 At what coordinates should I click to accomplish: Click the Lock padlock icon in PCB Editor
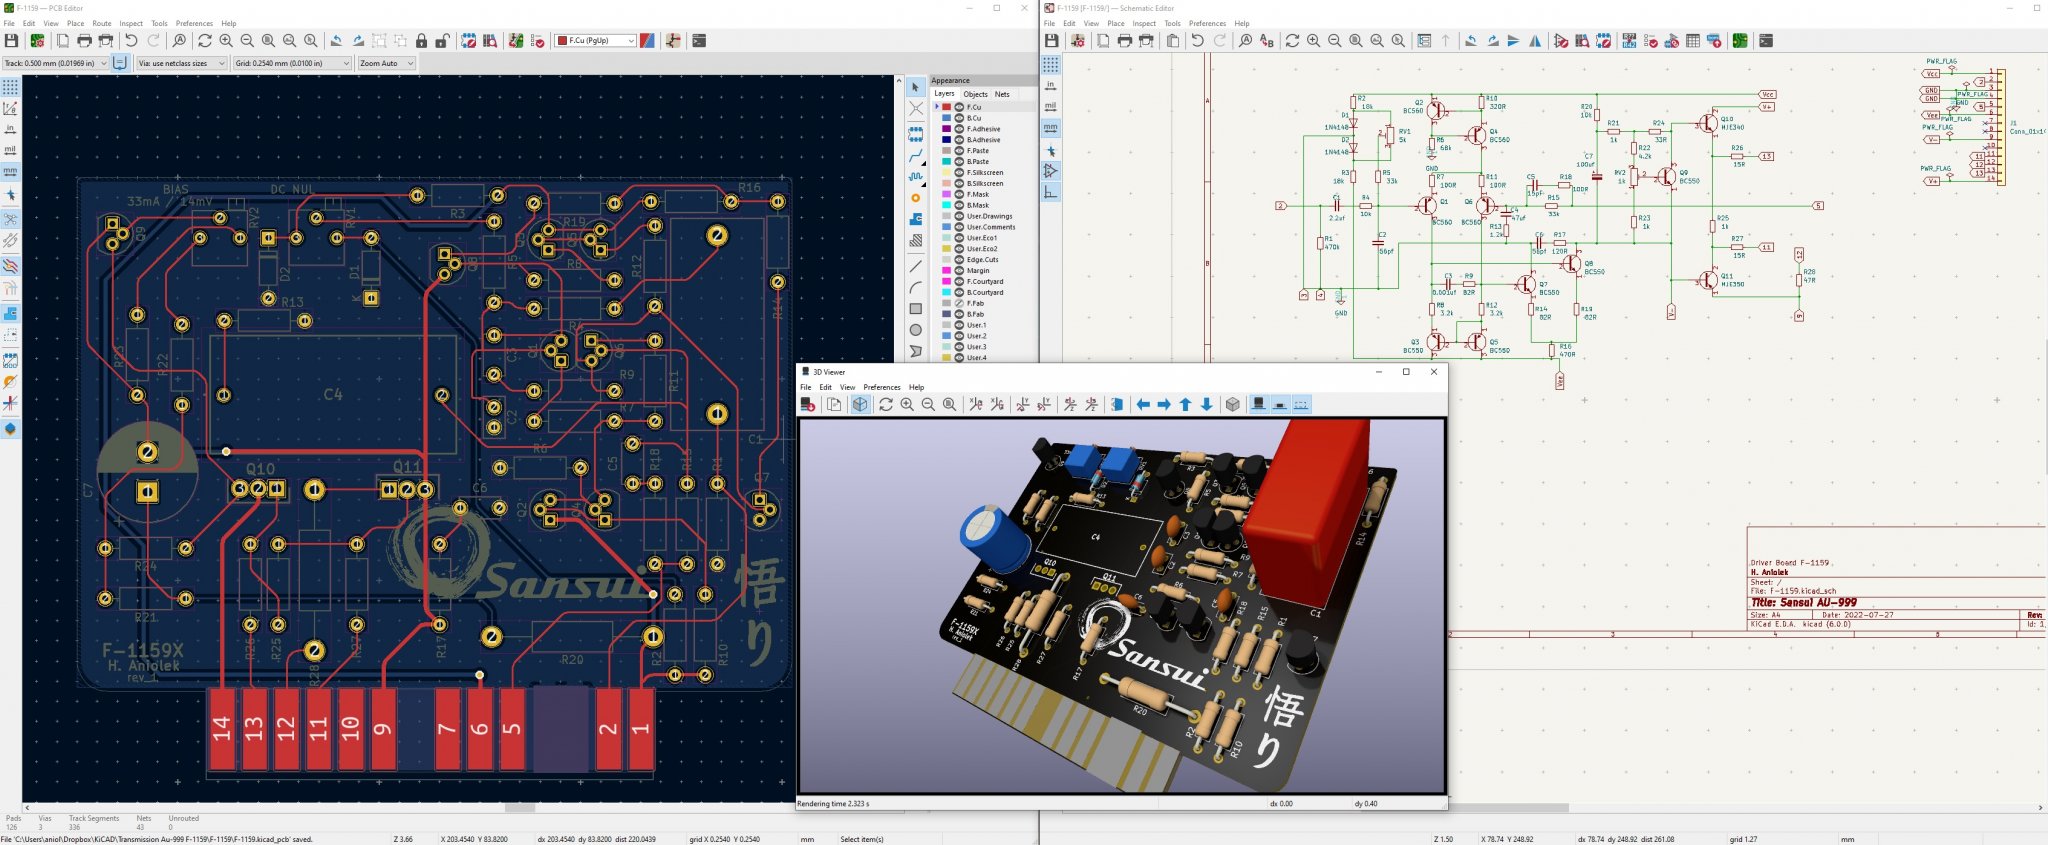coord(422,41)
